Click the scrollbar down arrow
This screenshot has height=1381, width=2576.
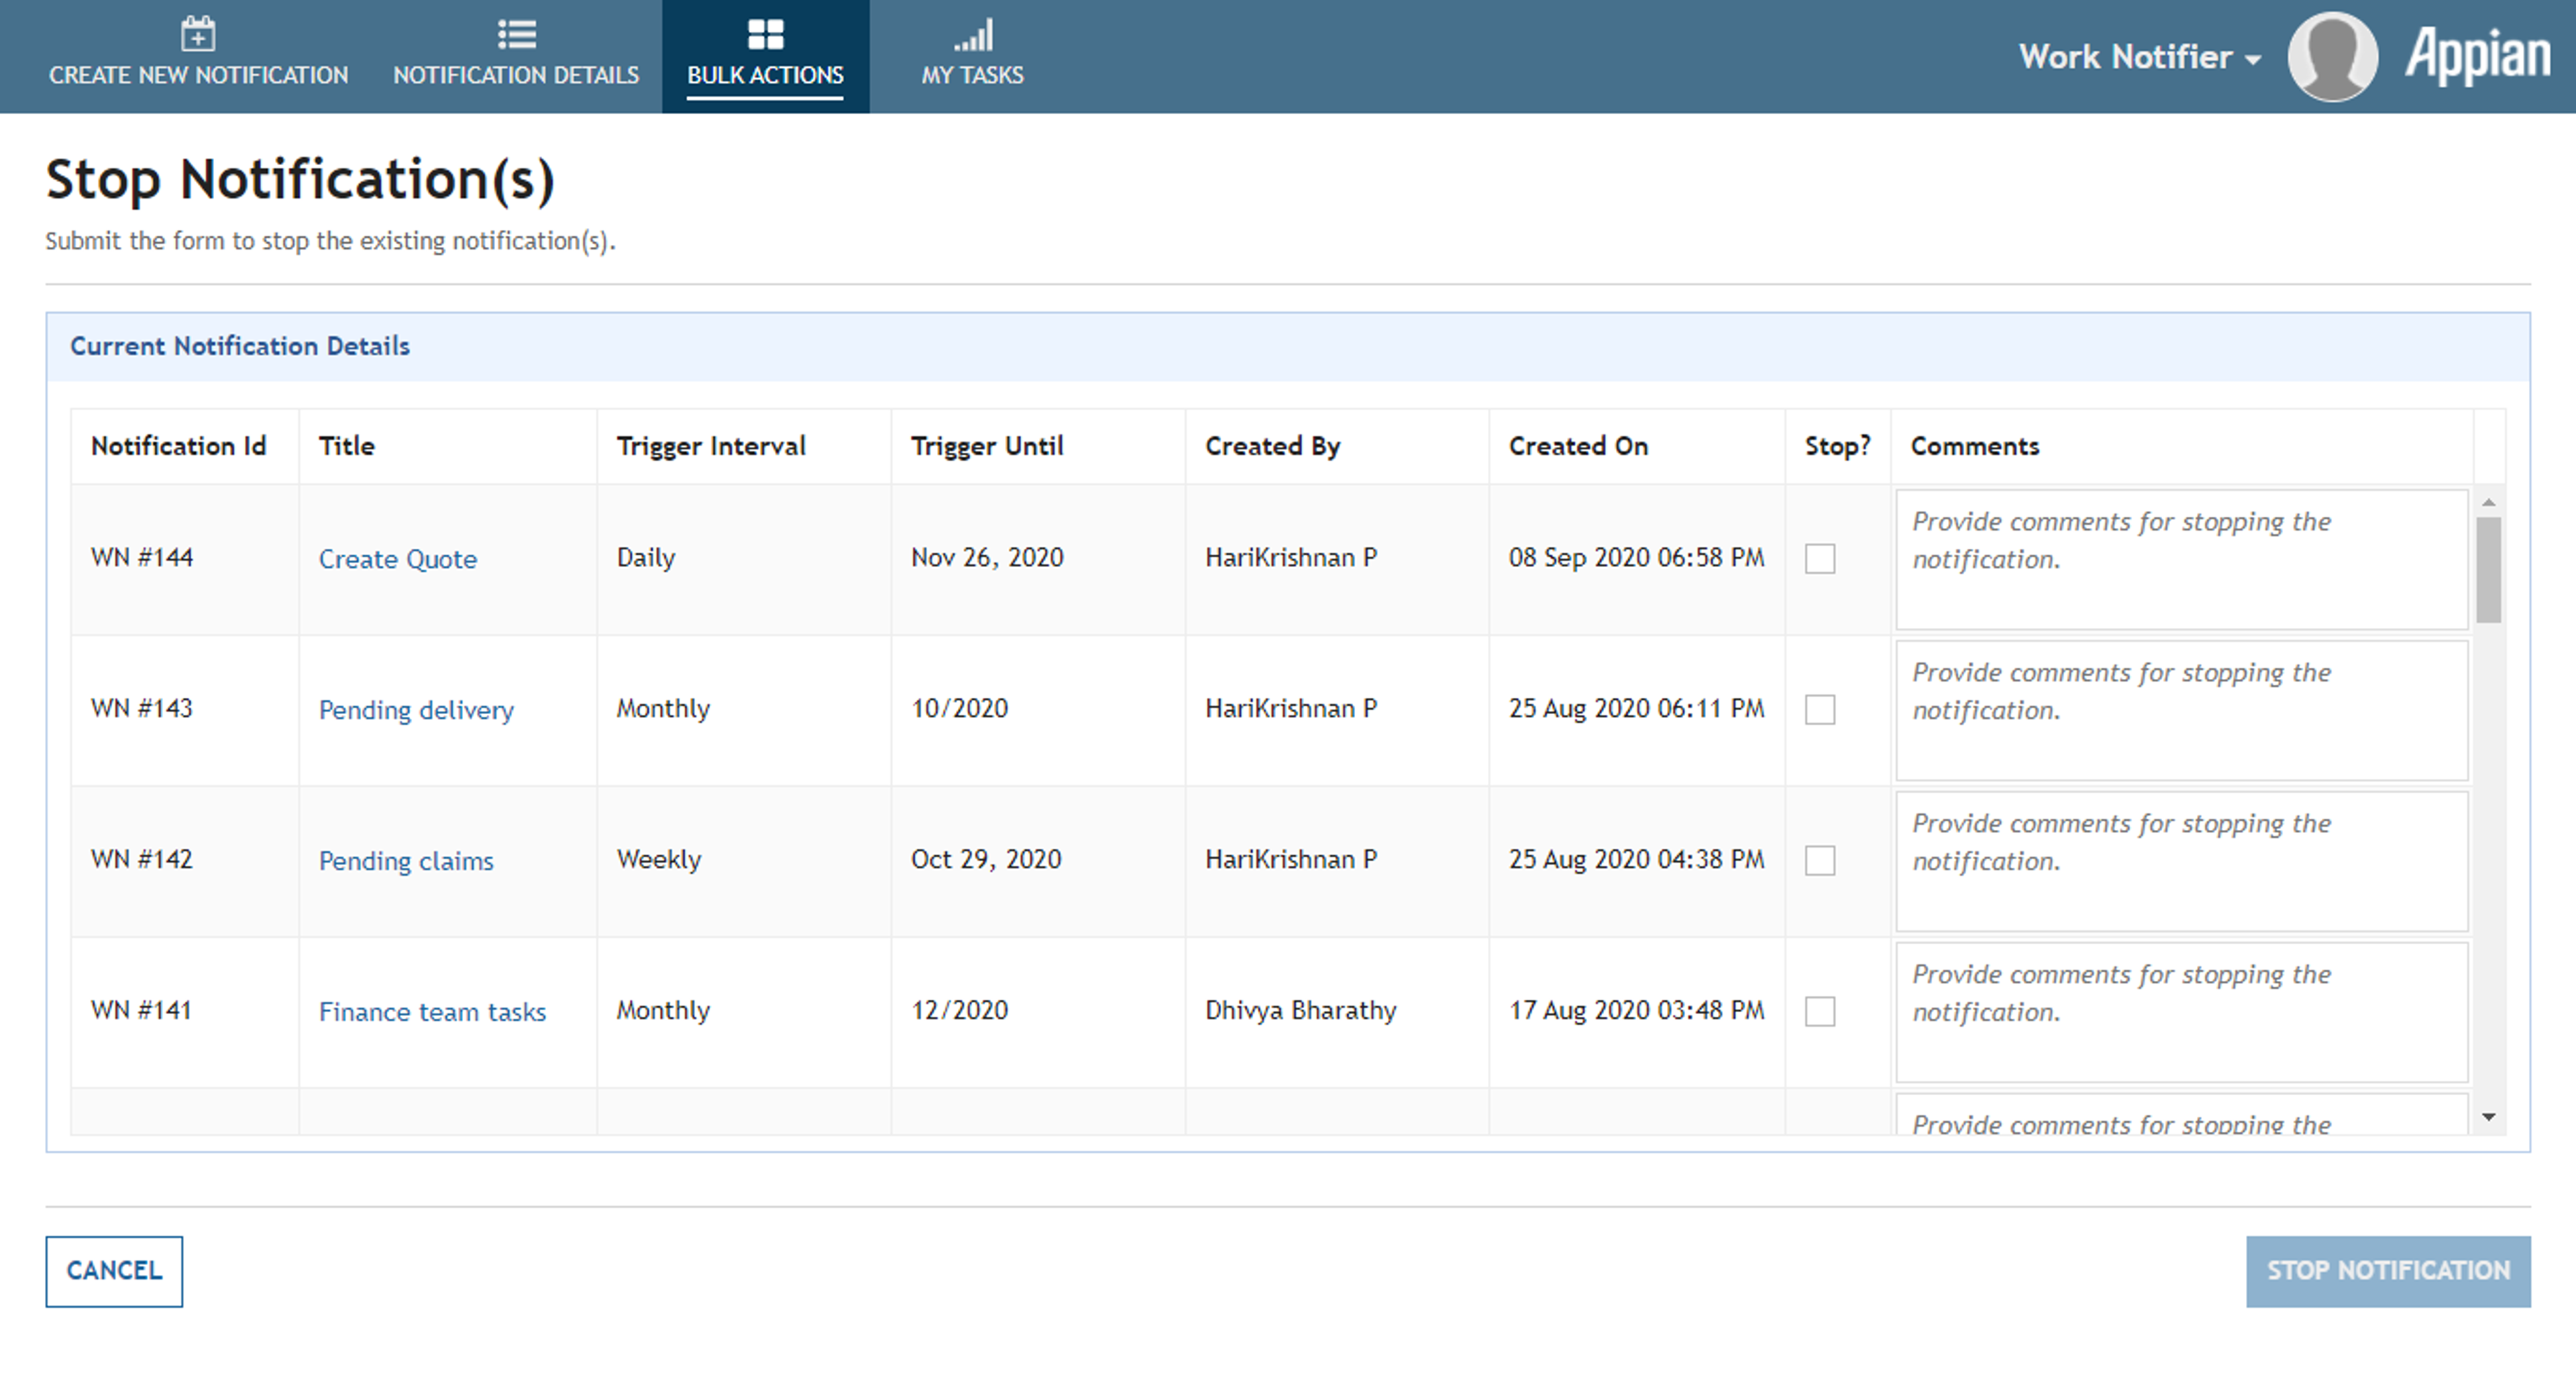[2489, 1117]
